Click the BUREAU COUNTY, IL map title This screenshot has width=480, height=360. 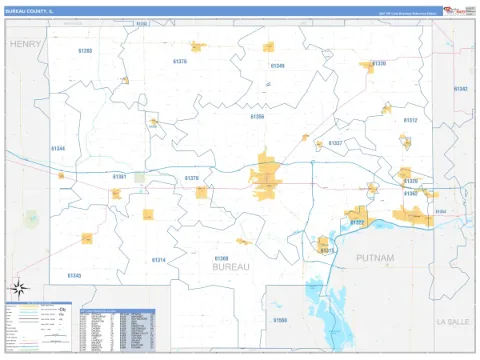tap(29, 11)
